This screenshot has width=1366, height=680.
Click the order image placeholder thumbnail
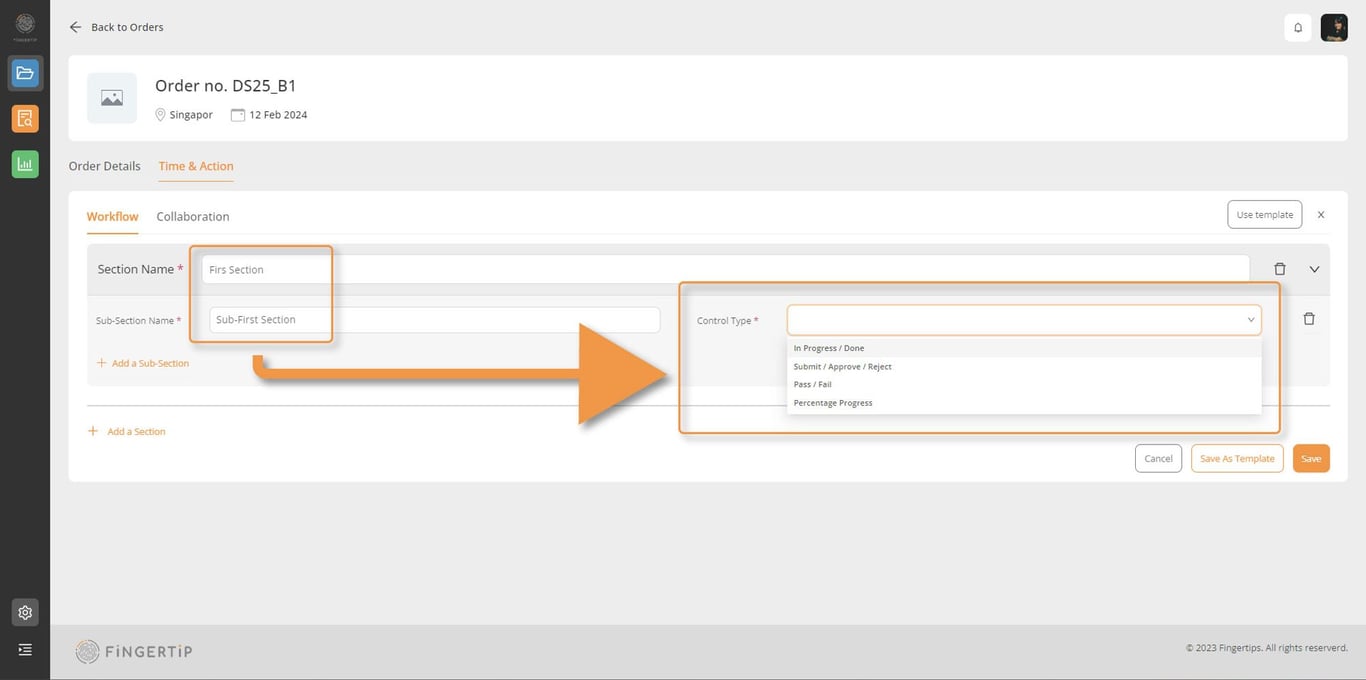click(112, 98)
